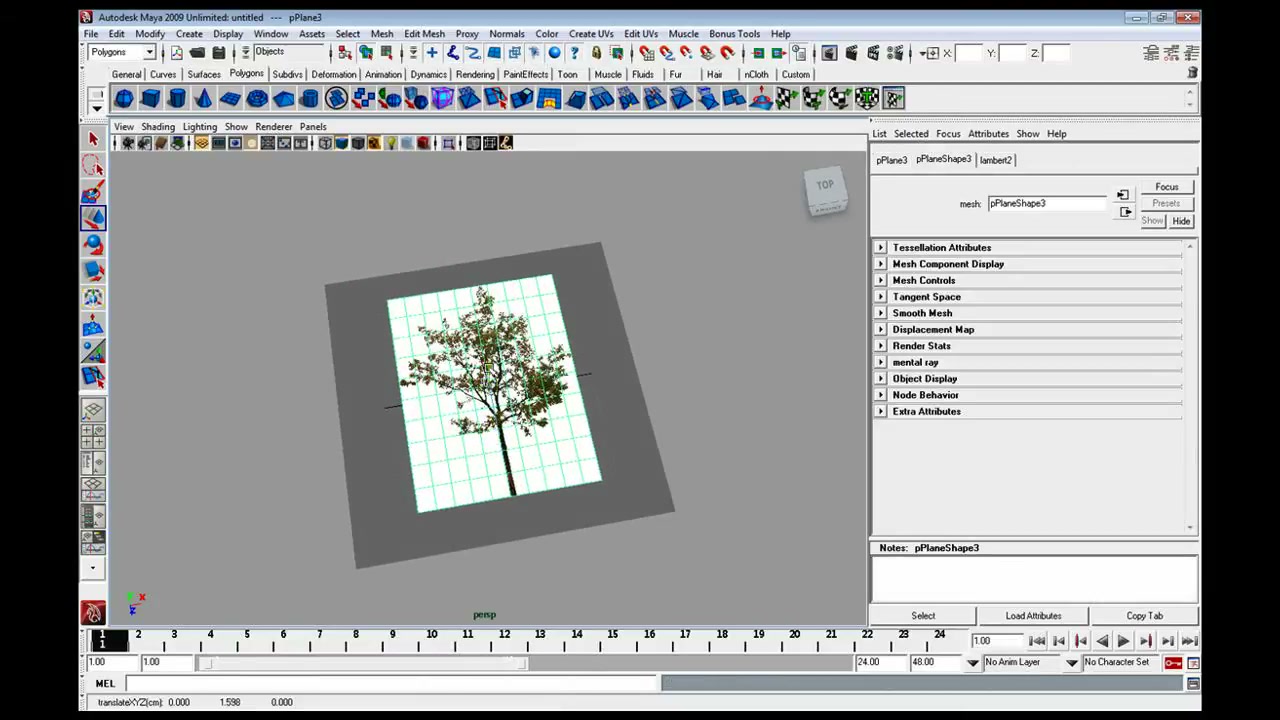The width and height of the screenshot is (1280, 720).
Task: Click the Select button at bottom
Action: (x=923, y=616)
